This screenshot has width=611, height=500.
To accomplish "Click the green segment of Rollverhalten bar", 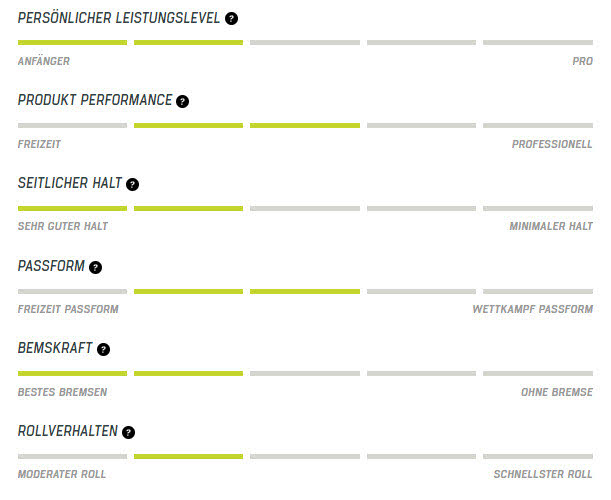I will click(x=188, y=456).
